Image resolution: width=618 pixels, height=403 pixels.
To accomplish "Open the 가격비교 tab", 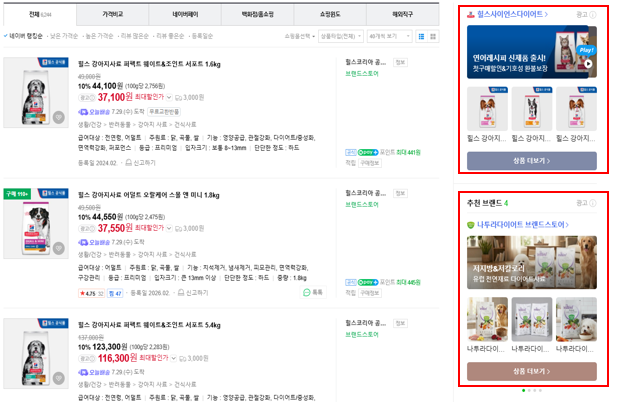I will 112,15.
